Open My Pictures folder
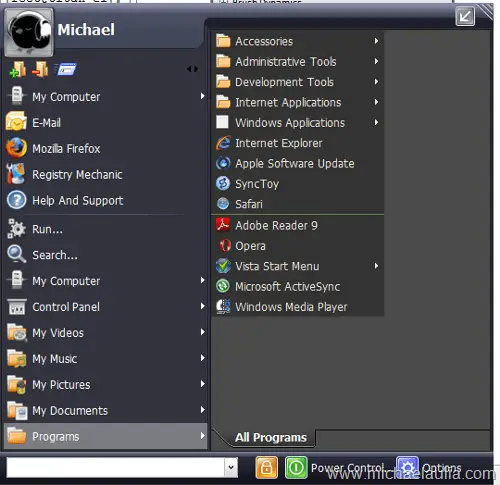The height and width of the screenshot is (485, 500). click(x=105, y=385)
